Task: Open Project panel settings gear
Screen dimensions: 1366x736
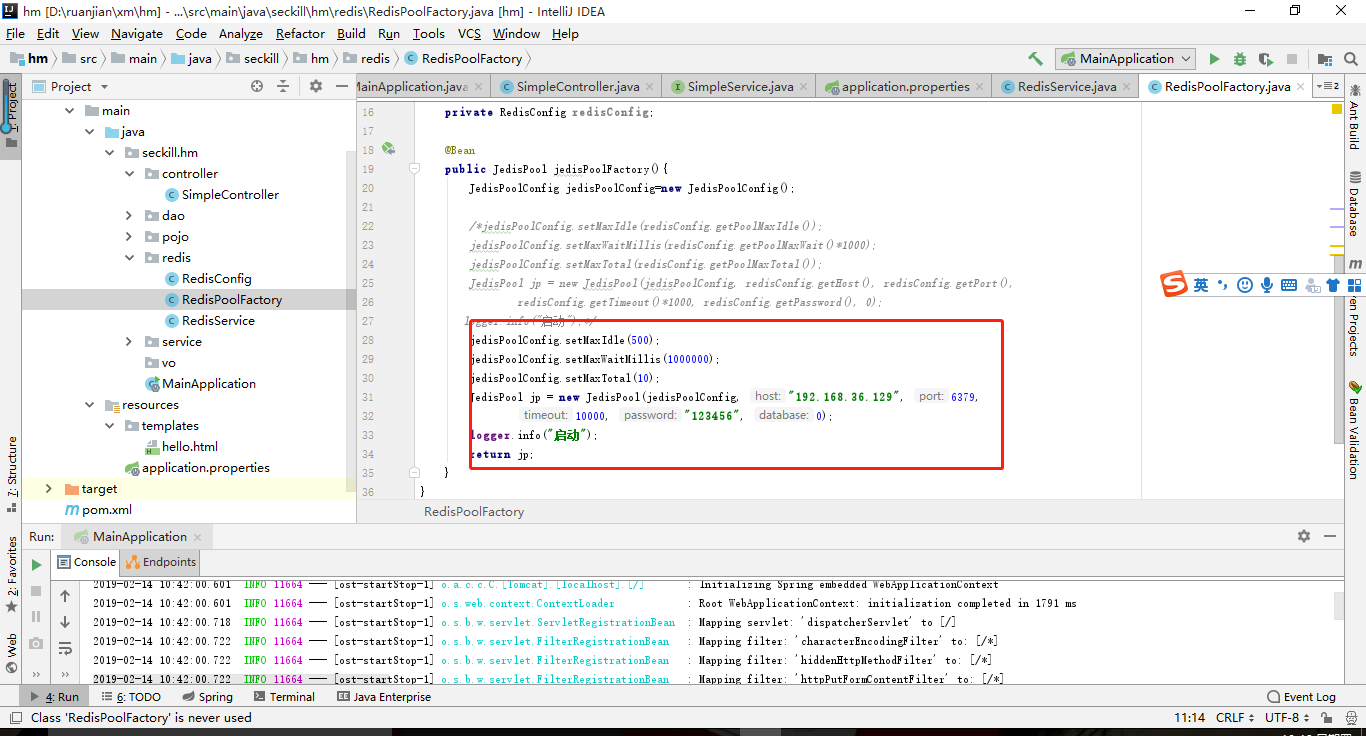Action: click(x=316, y=87)
